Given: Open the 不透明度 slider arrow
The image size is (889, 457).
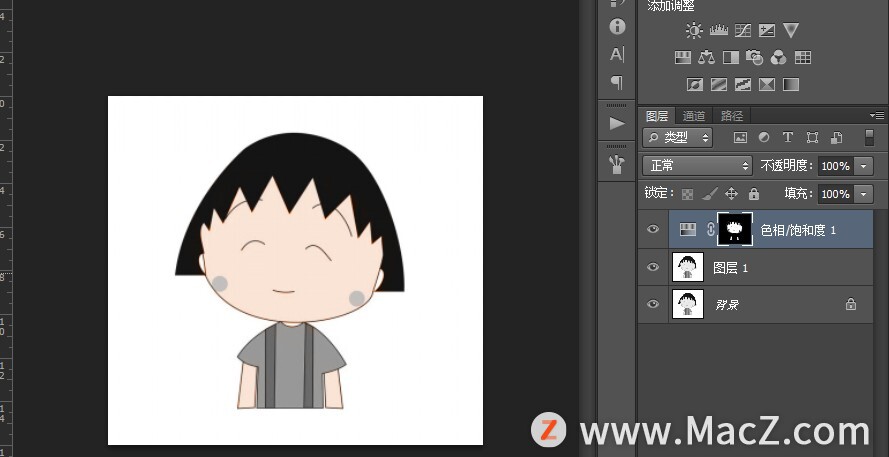Looking at the screenshot, I should (863, 166).
